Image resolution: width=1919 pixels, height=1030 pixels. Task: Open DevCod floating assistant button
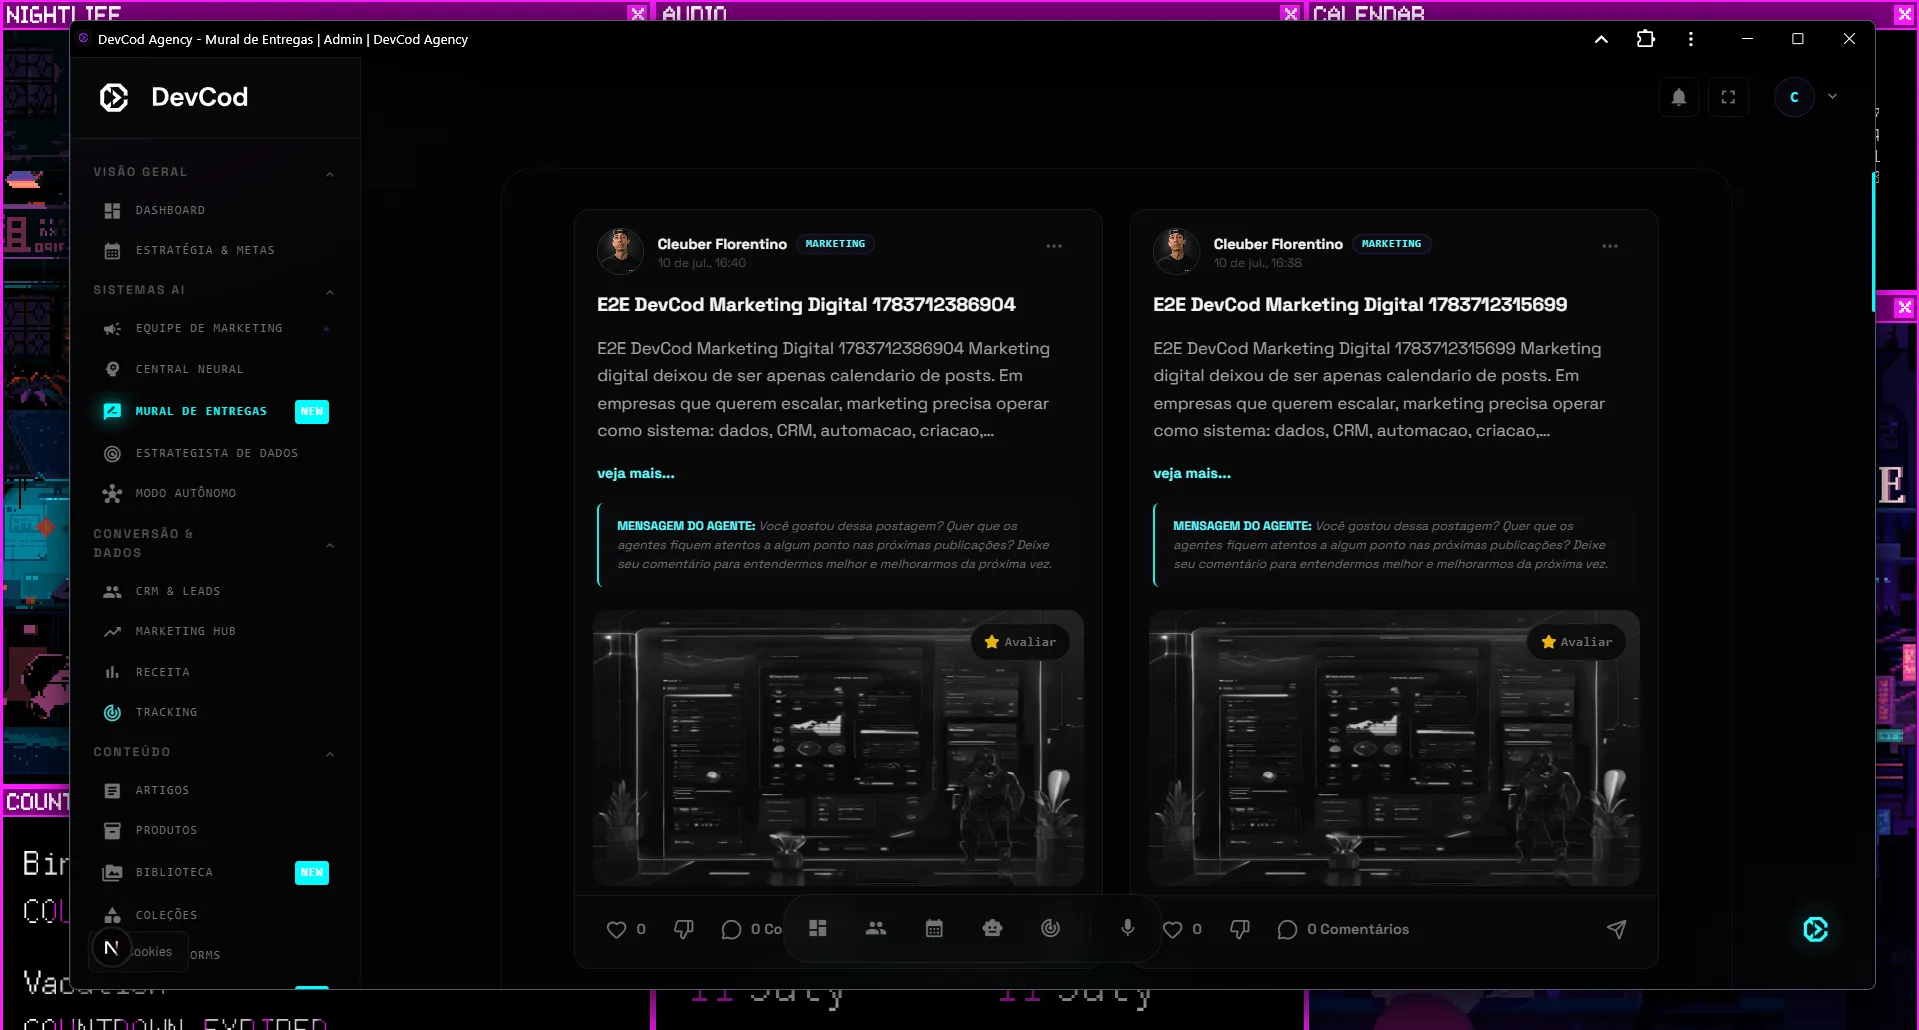(x=1815, y=929)
